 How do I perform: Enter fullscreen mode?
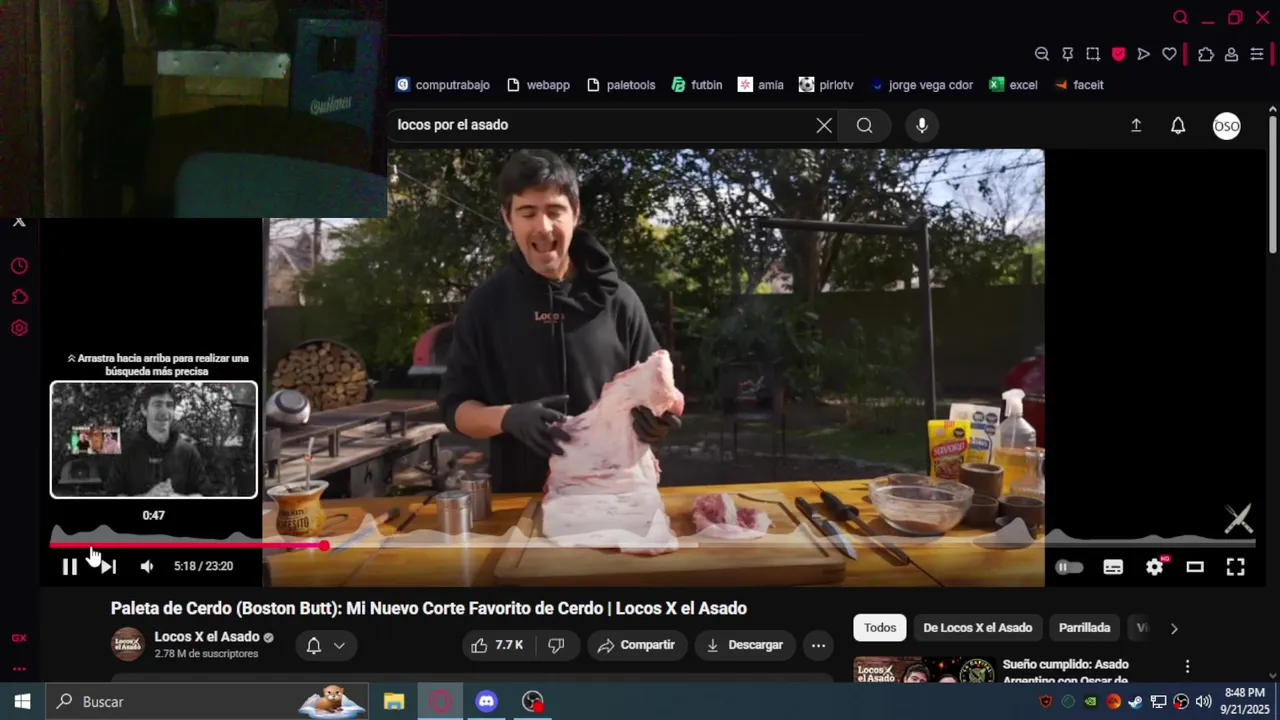[x=1236, y=567]
